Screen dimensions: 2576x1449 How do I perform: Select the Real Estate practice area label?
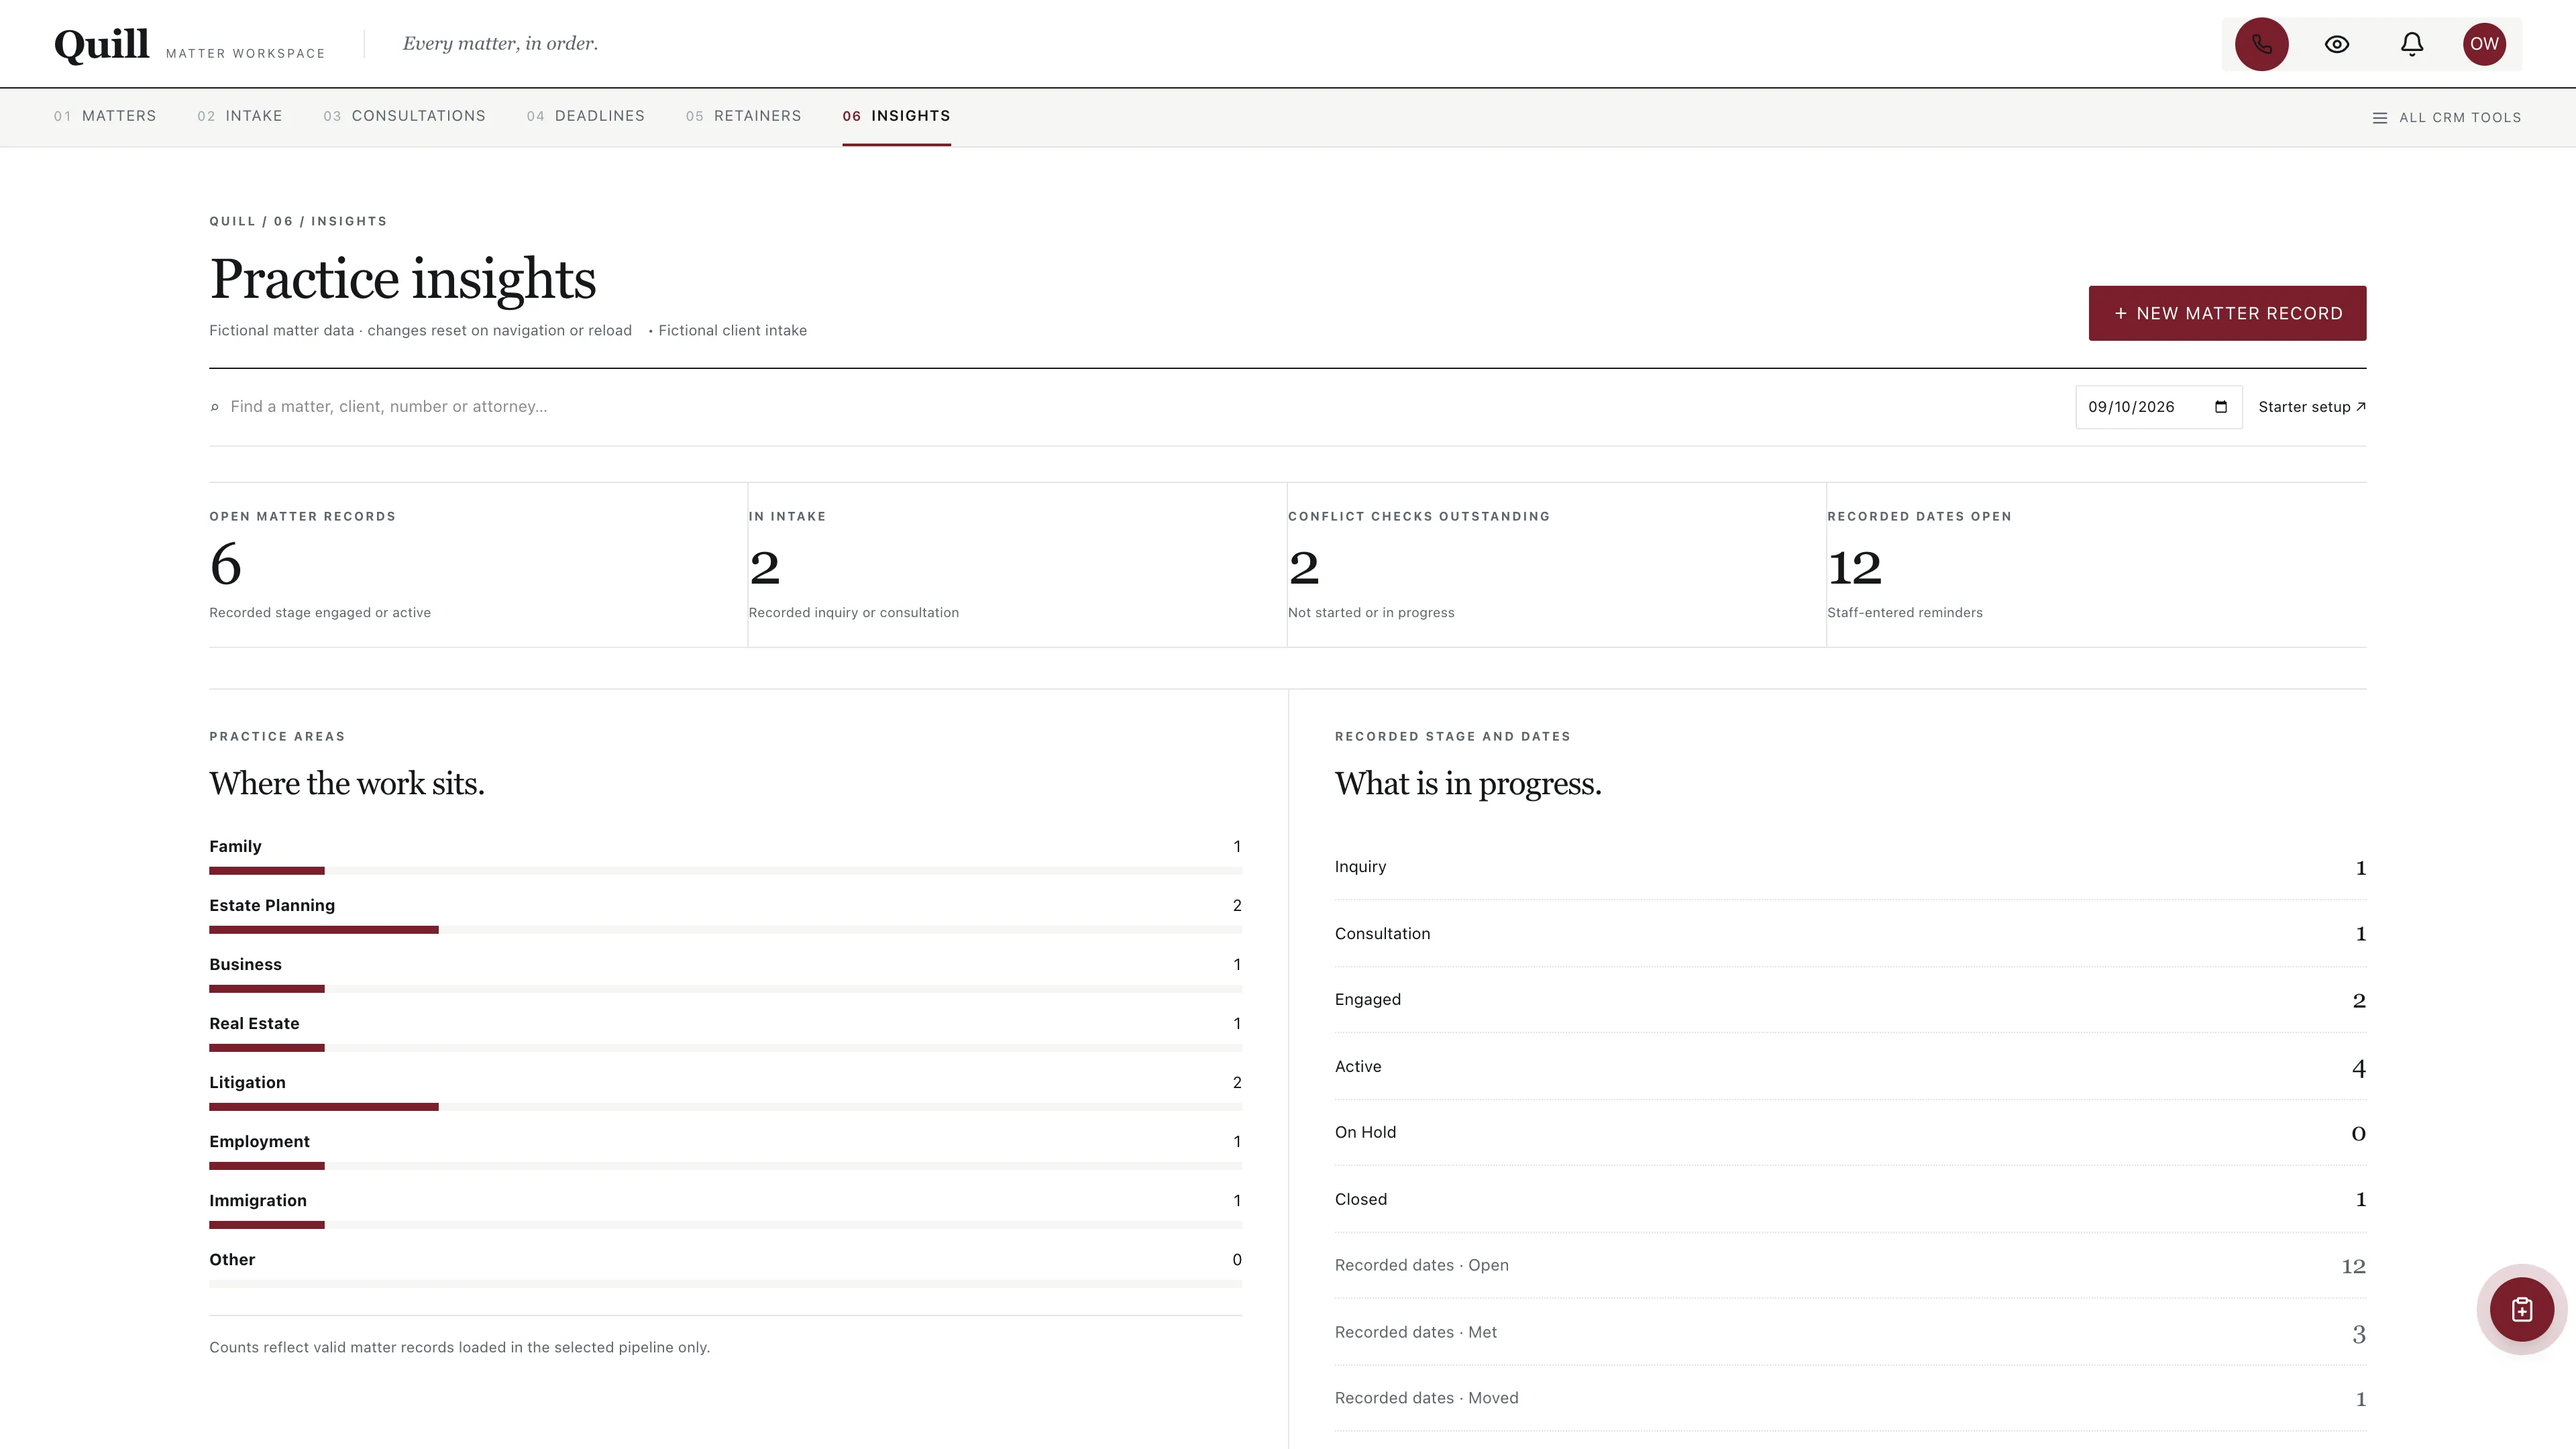coord(254,1024)
